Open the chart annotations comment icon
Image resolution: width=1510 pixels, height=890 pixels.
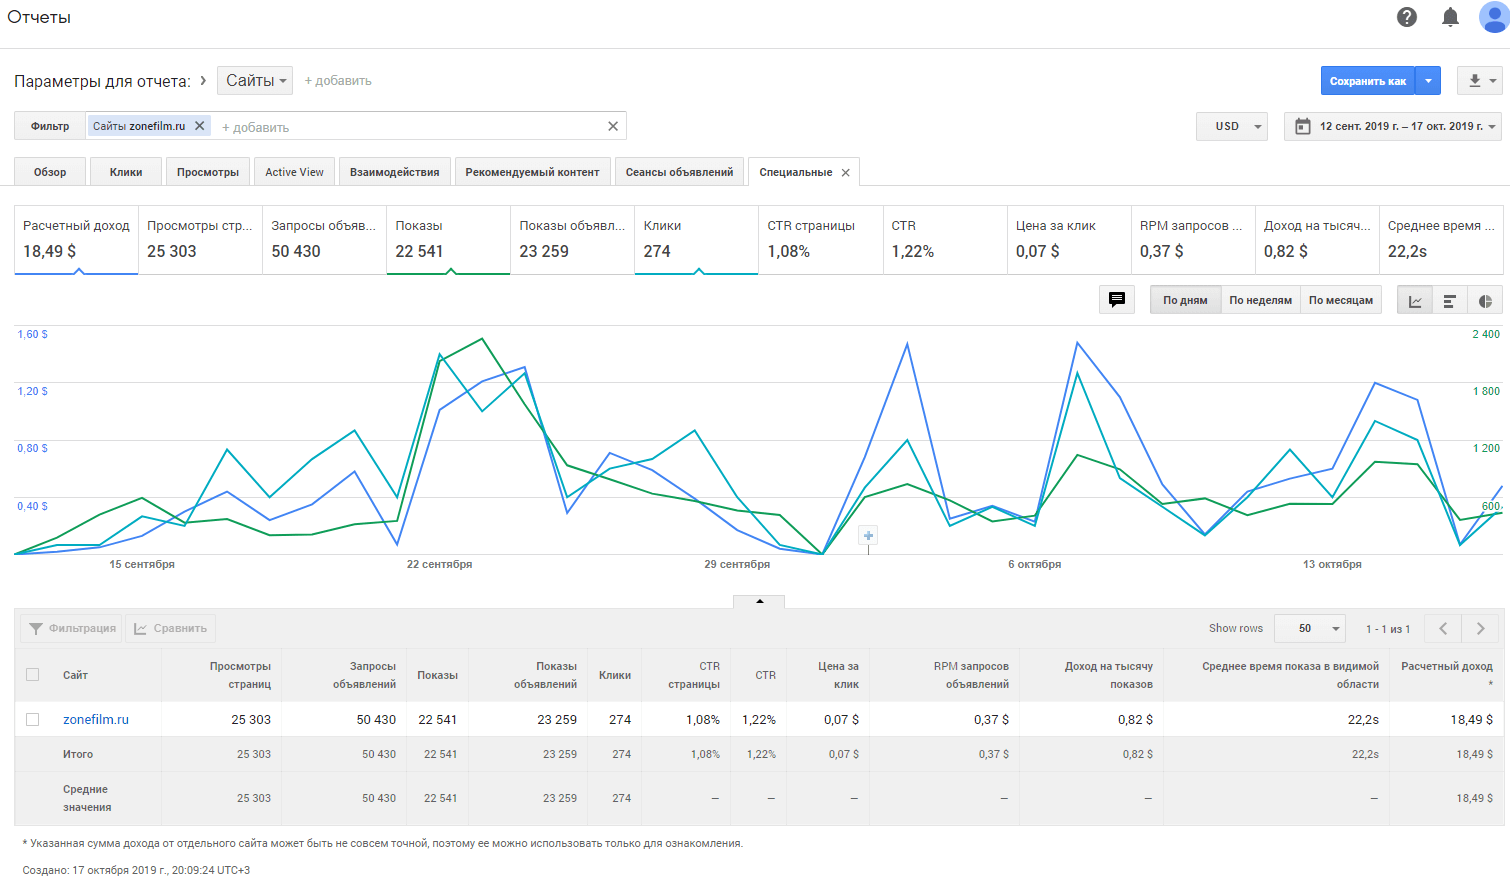tap(1116, 300)
